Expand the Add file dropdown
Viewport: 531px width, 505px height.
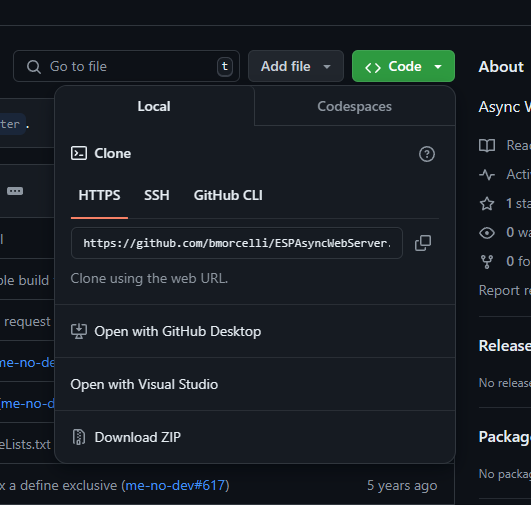(296, 66)
